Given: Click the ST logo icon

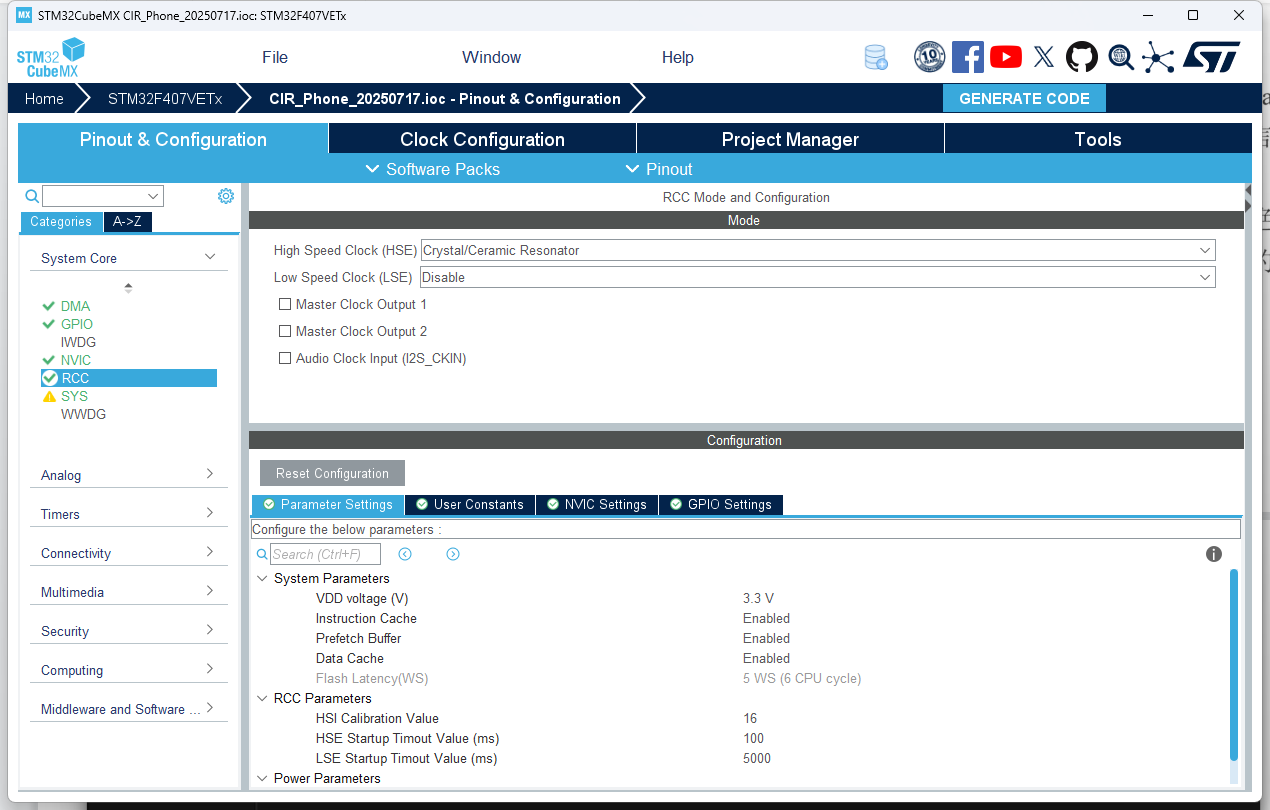Looking at the screenshot, I should (x=1212, y=57).
